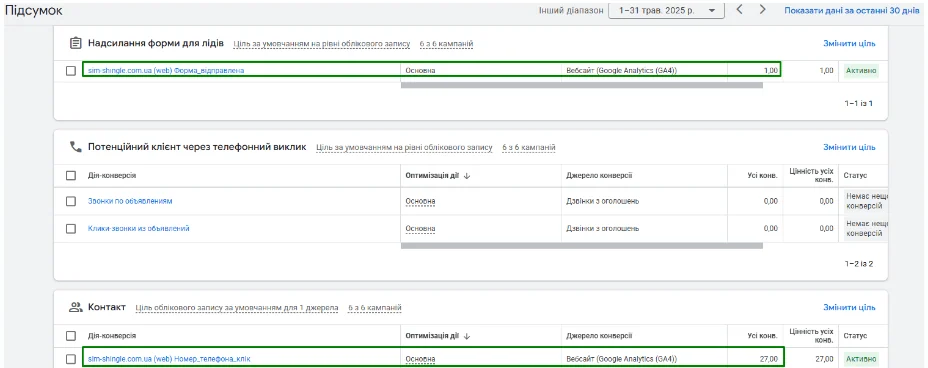Click Активно status of Номер_телефона_клік row
This screenshot has width=928, height=368.
click(x=861, y=359)
